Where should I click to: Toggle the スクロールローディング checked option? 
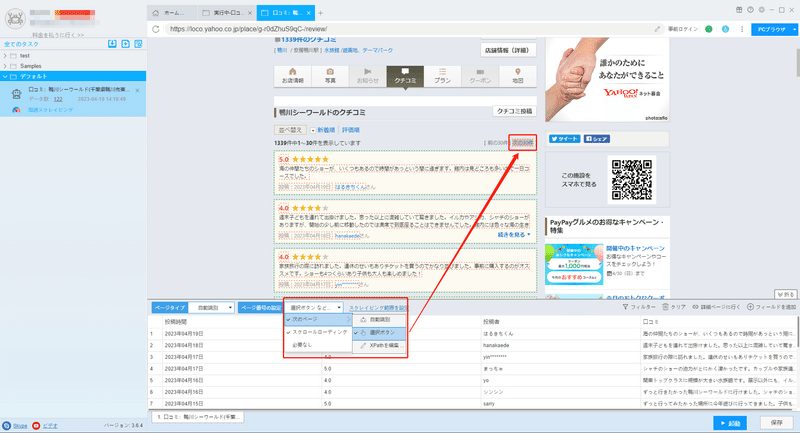point(318,332)
